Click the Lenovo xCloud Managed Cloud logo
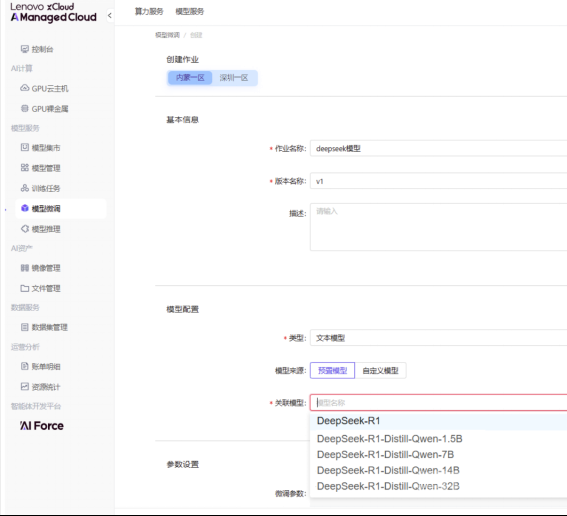 [x=54, y=13]
